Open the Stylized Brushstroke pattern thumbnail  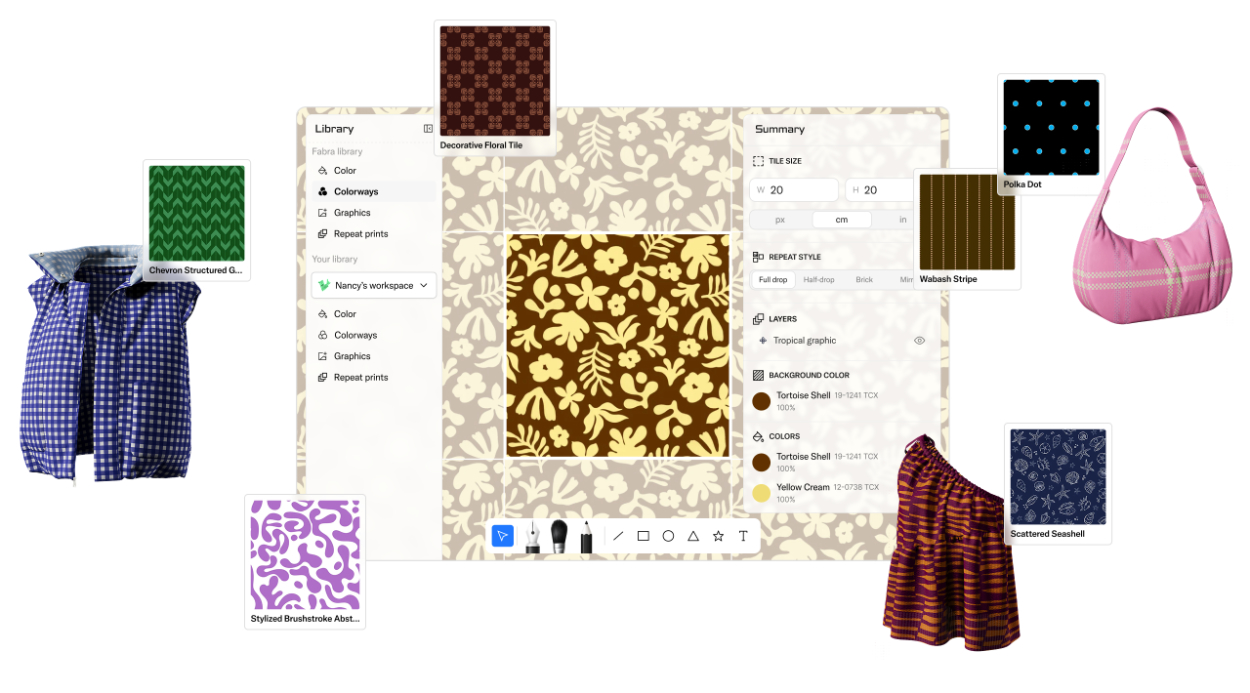(x=305, y=555)
